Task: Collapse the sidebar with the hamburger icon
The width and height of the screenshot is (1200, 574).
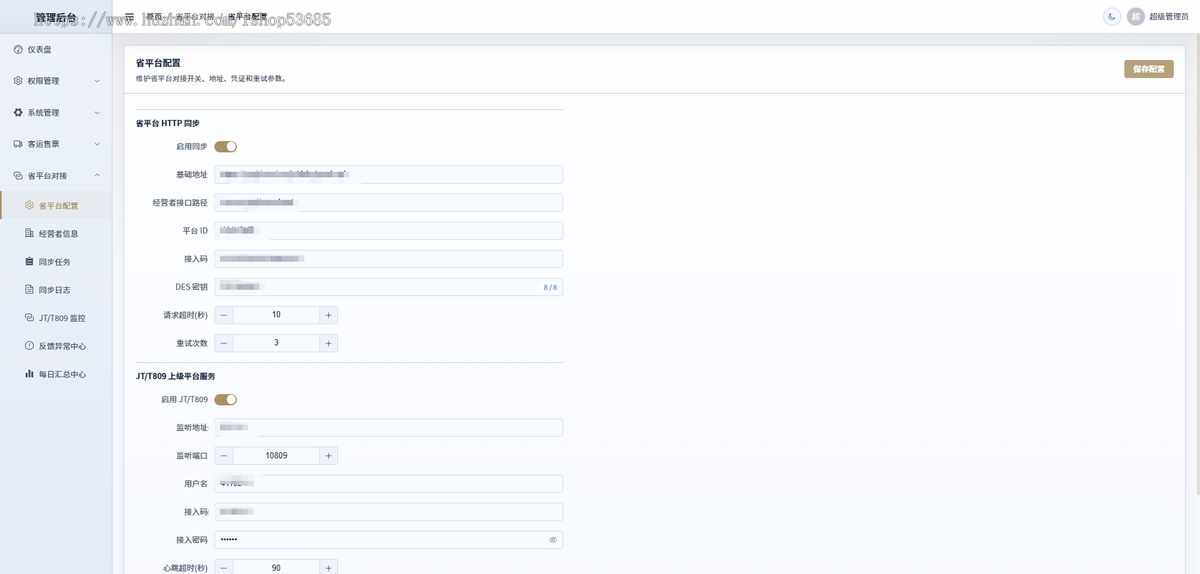Action: (129, 17)
